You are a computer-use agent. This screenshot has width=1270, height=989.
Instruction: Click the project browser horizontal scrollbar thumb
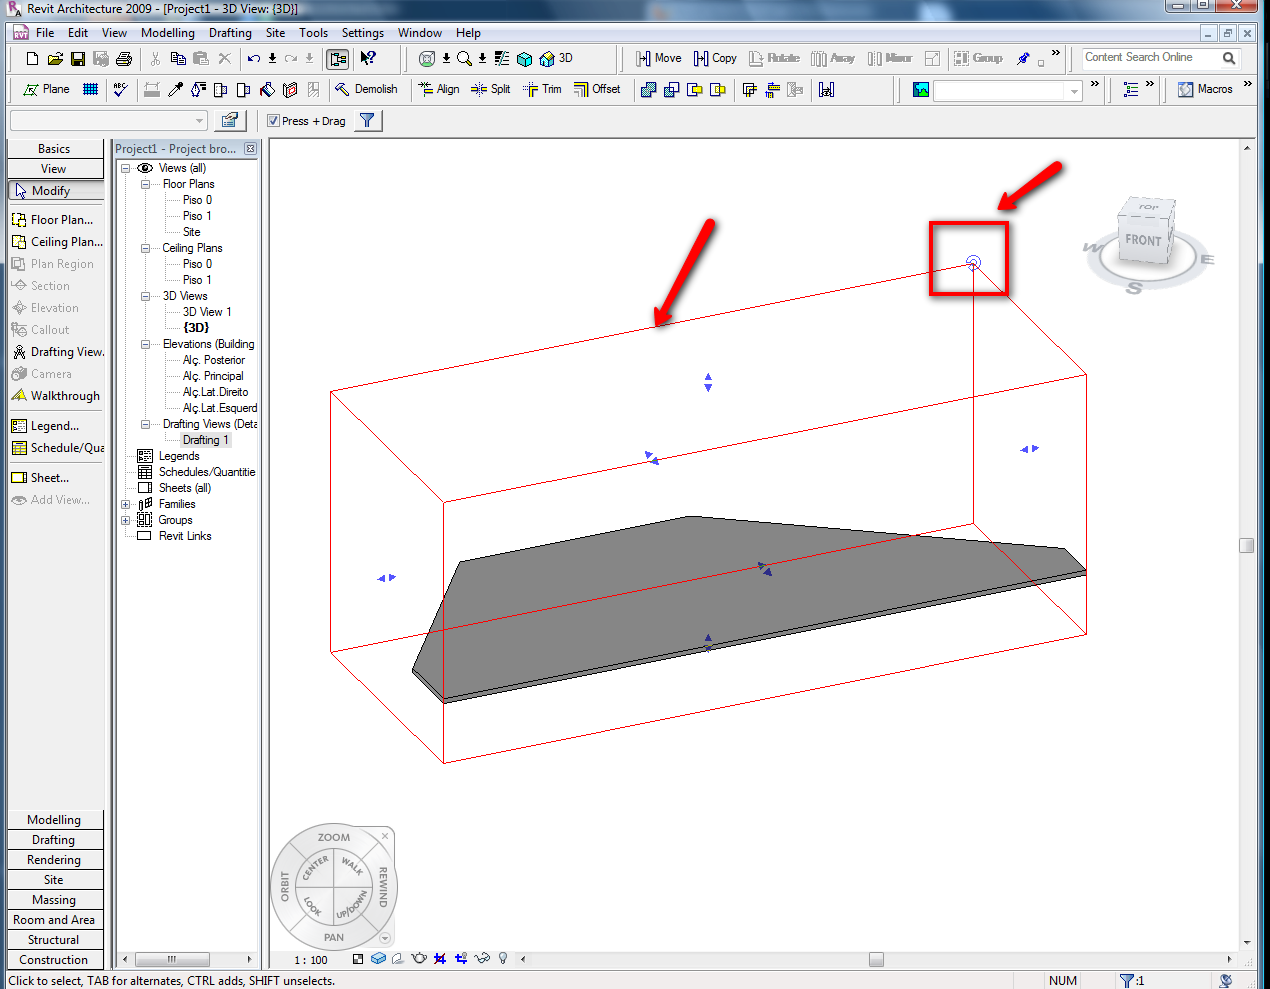coord(172,959)
